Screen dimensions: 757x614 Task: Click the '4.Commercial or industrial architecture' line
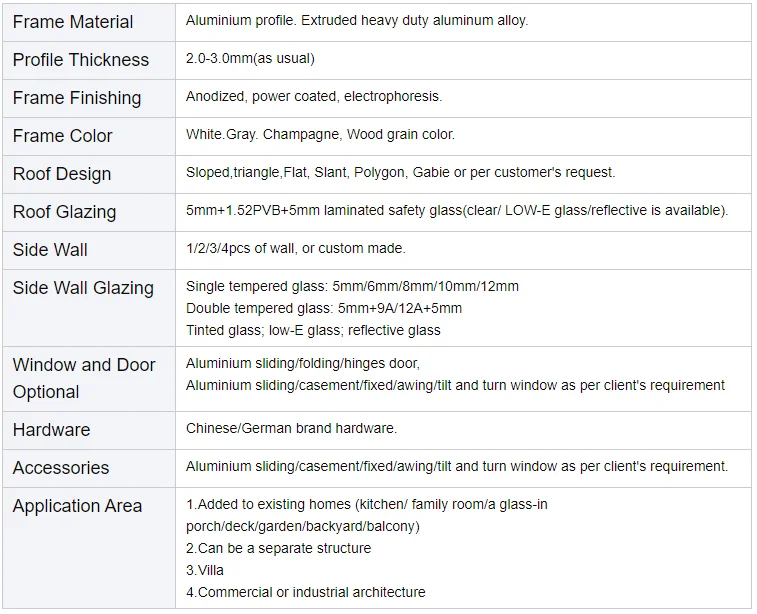click(x=306, y=593)
